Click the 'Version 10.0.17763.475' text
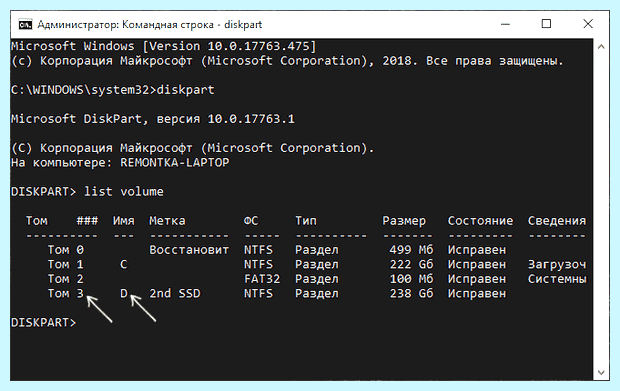 (229, 46)
